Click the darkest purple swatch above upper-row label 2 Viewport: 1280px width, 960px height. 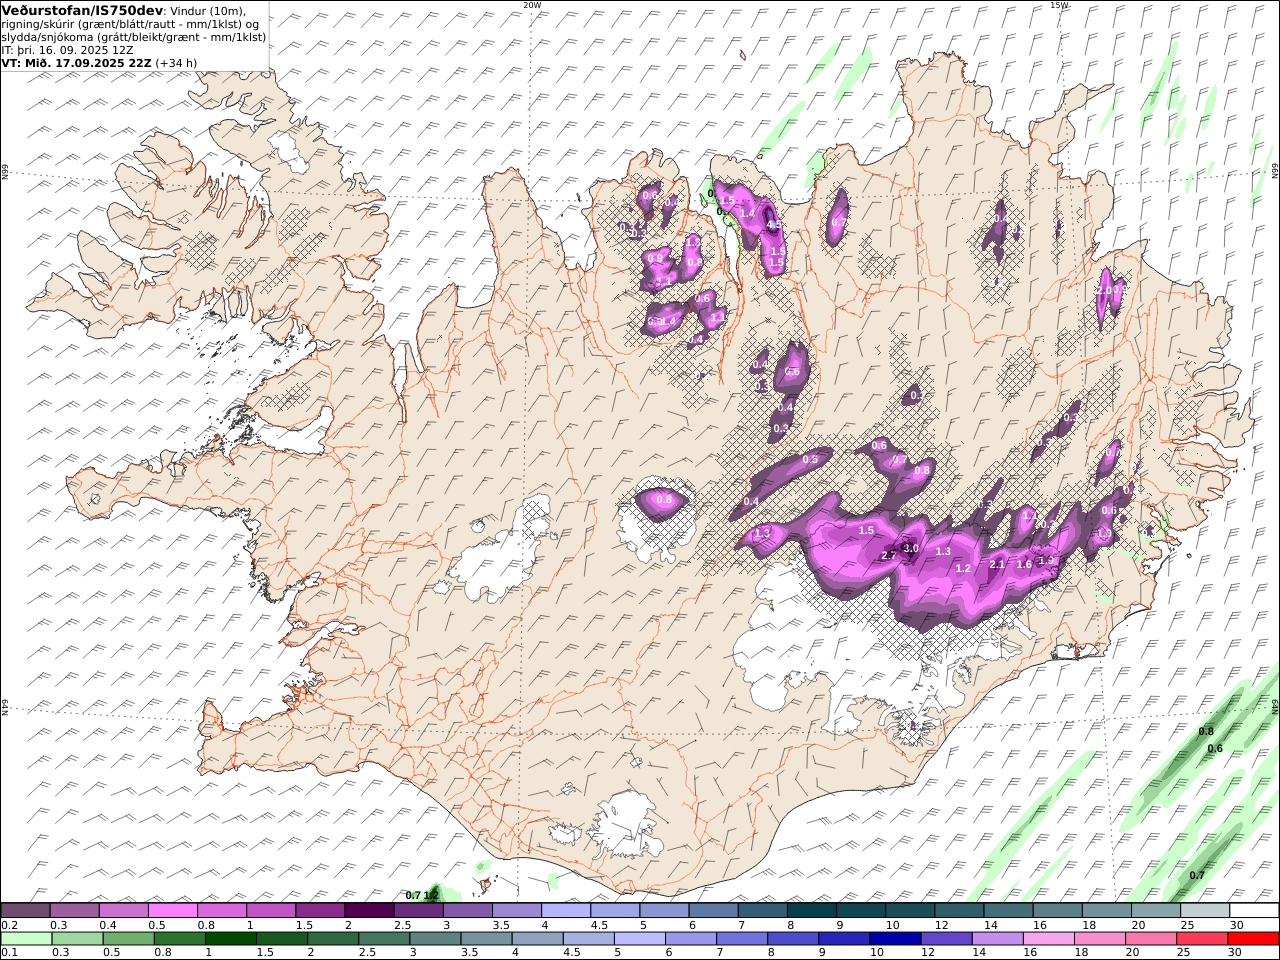[x=368, y=910]
